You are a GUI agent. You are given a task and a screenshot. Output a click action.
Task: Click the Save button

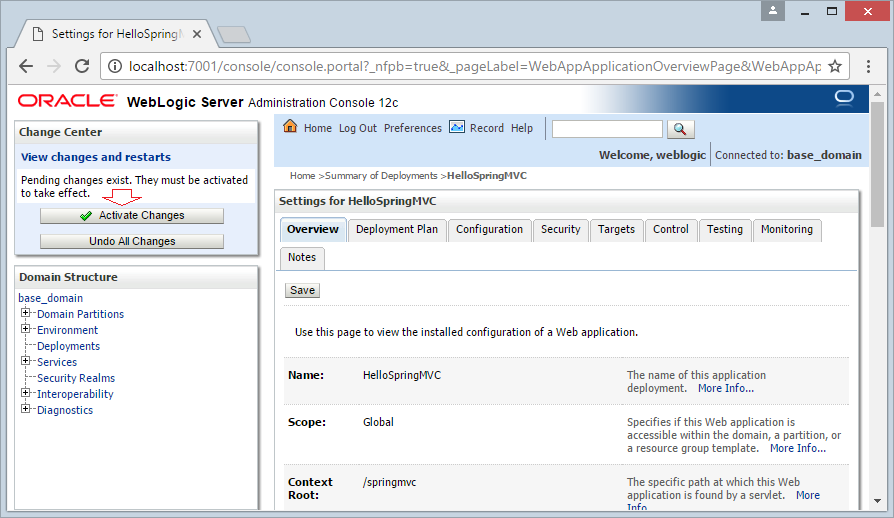tap(302, 291)
